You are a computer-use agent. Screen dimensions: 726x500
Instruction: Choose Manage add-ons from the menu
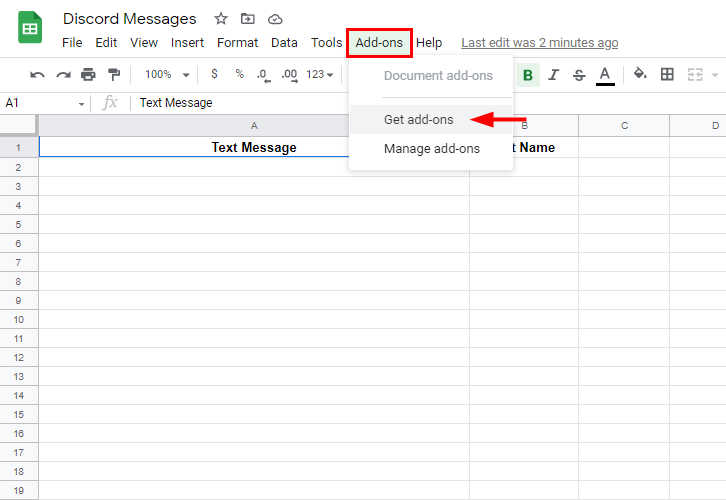pos(431,149)
